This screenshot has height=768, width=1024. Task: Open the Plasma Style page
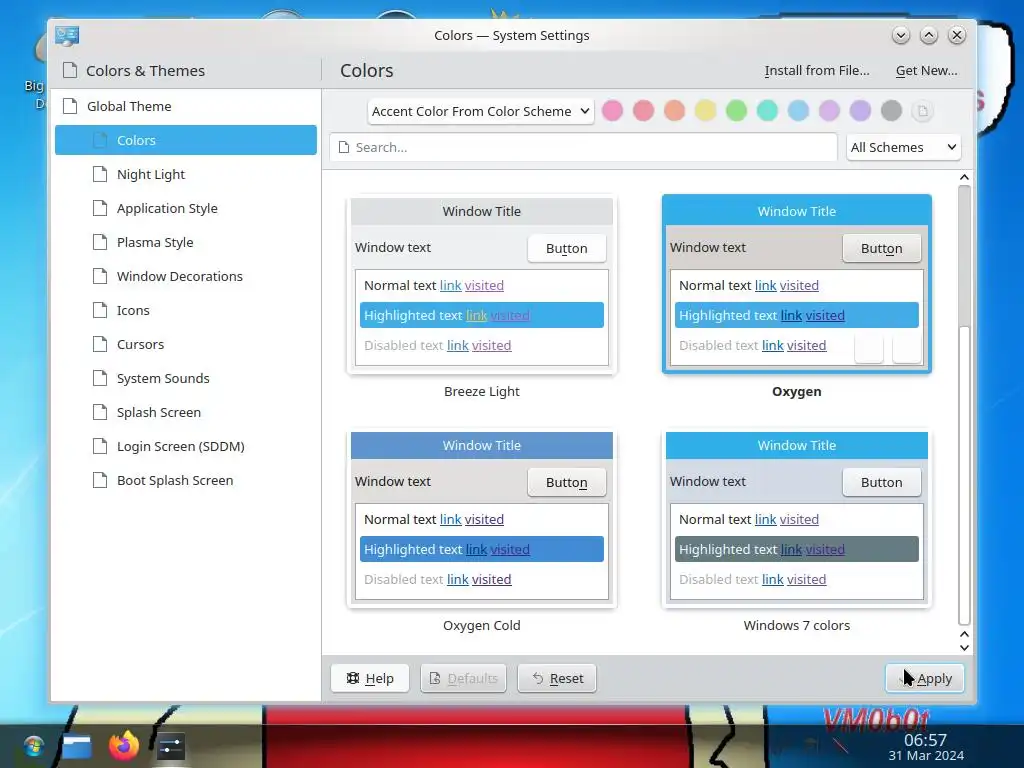(x=185, y=242)
